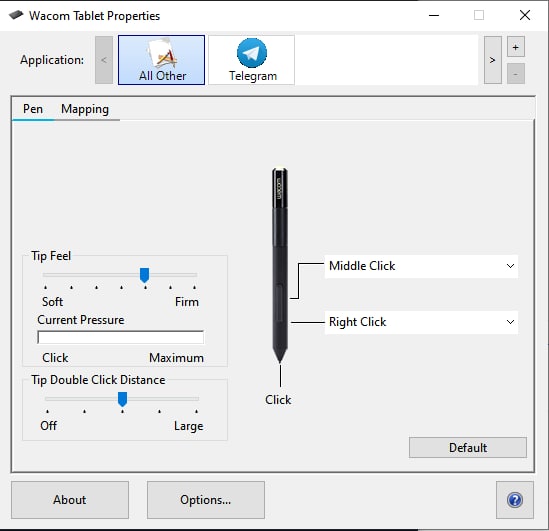Image resolution: width=549 pixels, height=531 pixels.
Task: Open help with the question mark icon
Action: coord(515,499)
